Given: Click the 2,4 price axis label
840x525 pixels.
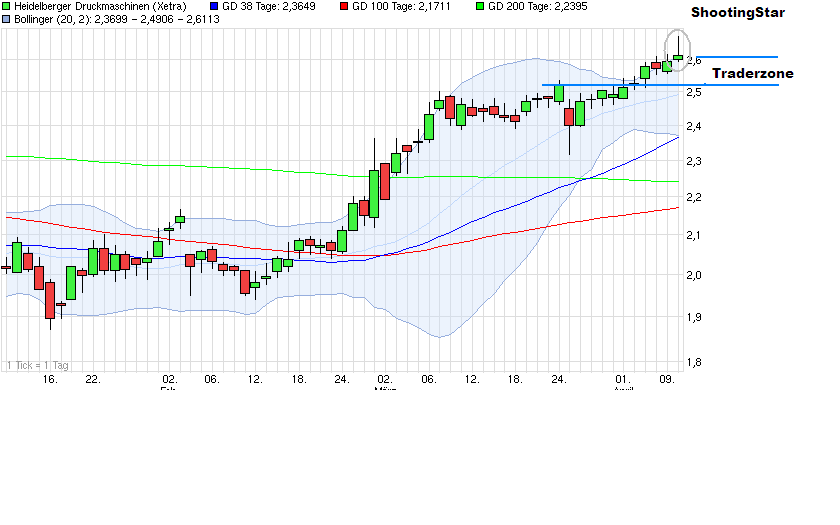Looking at the screenshot, I should (694, 126).
